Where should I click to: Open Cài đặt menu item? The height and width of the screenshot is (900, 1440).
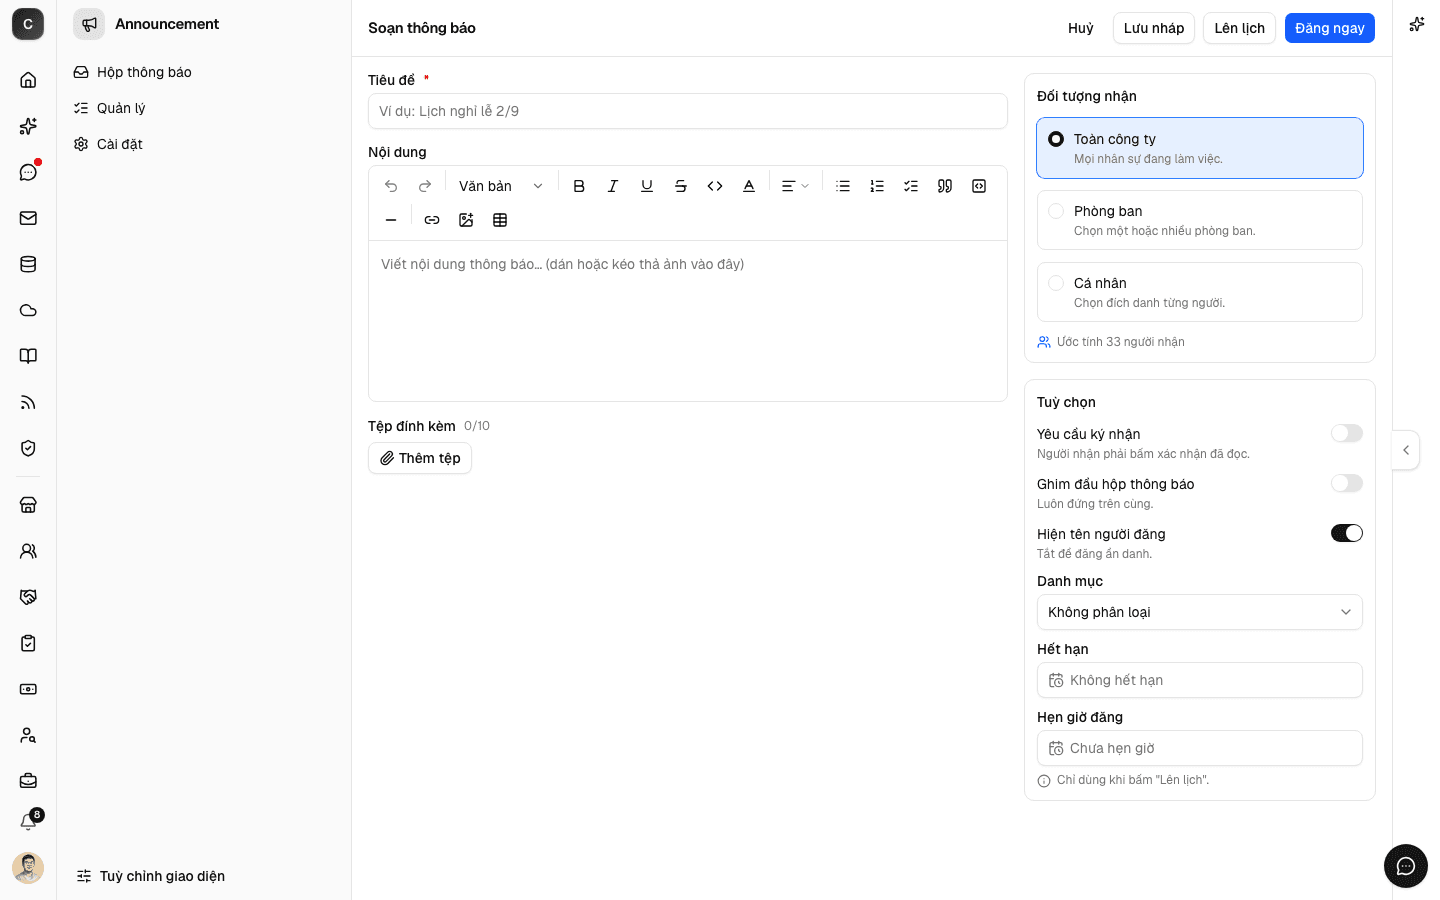[x=204, y=144]
